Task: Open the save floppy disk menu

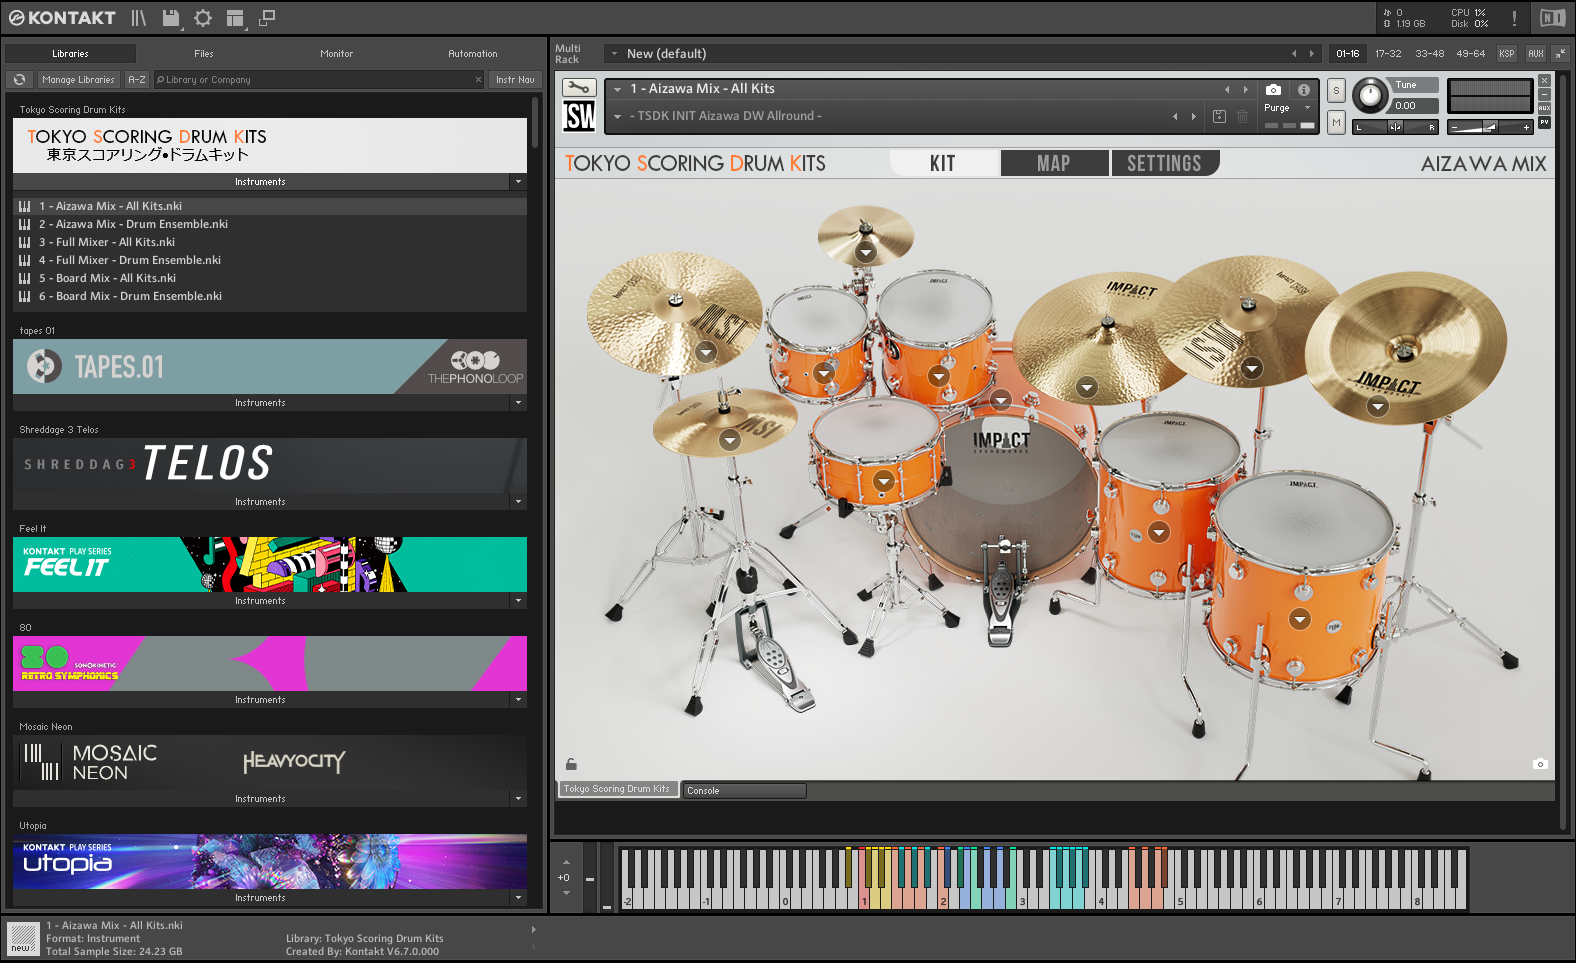Action: point(171,18)
